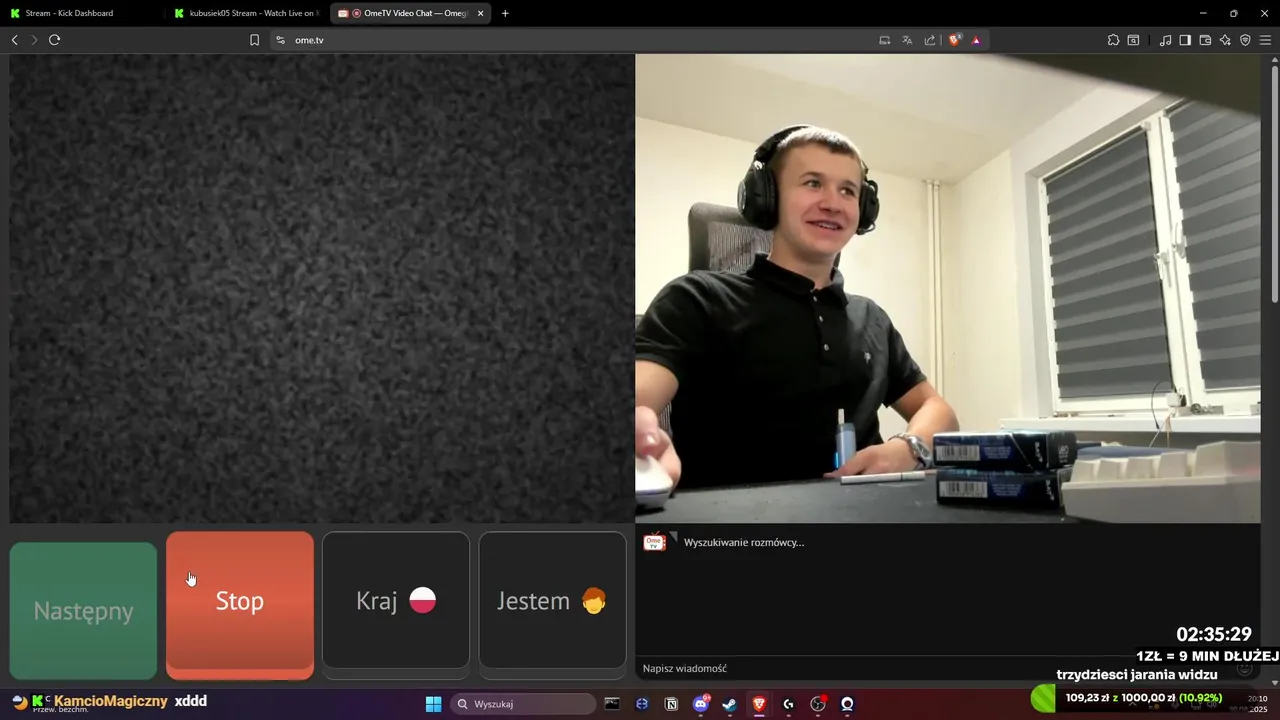
Task: Open Steam from the taskbar
Action: (730, 704)
